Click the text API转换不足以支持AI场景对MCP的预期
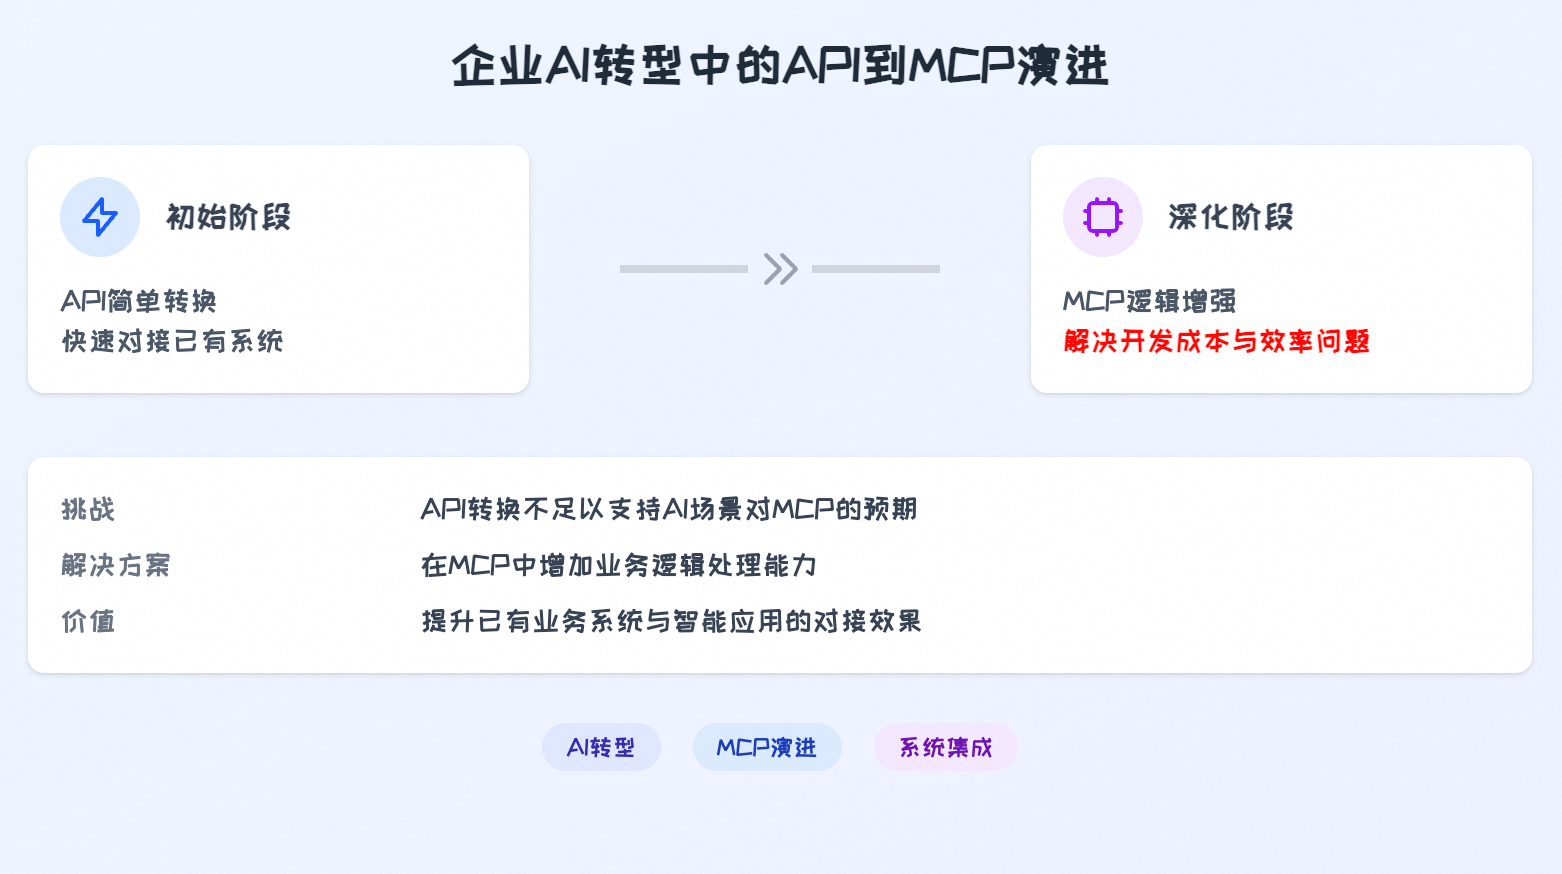The height and width of the screenshot is (874, 1562). point(668,510)
